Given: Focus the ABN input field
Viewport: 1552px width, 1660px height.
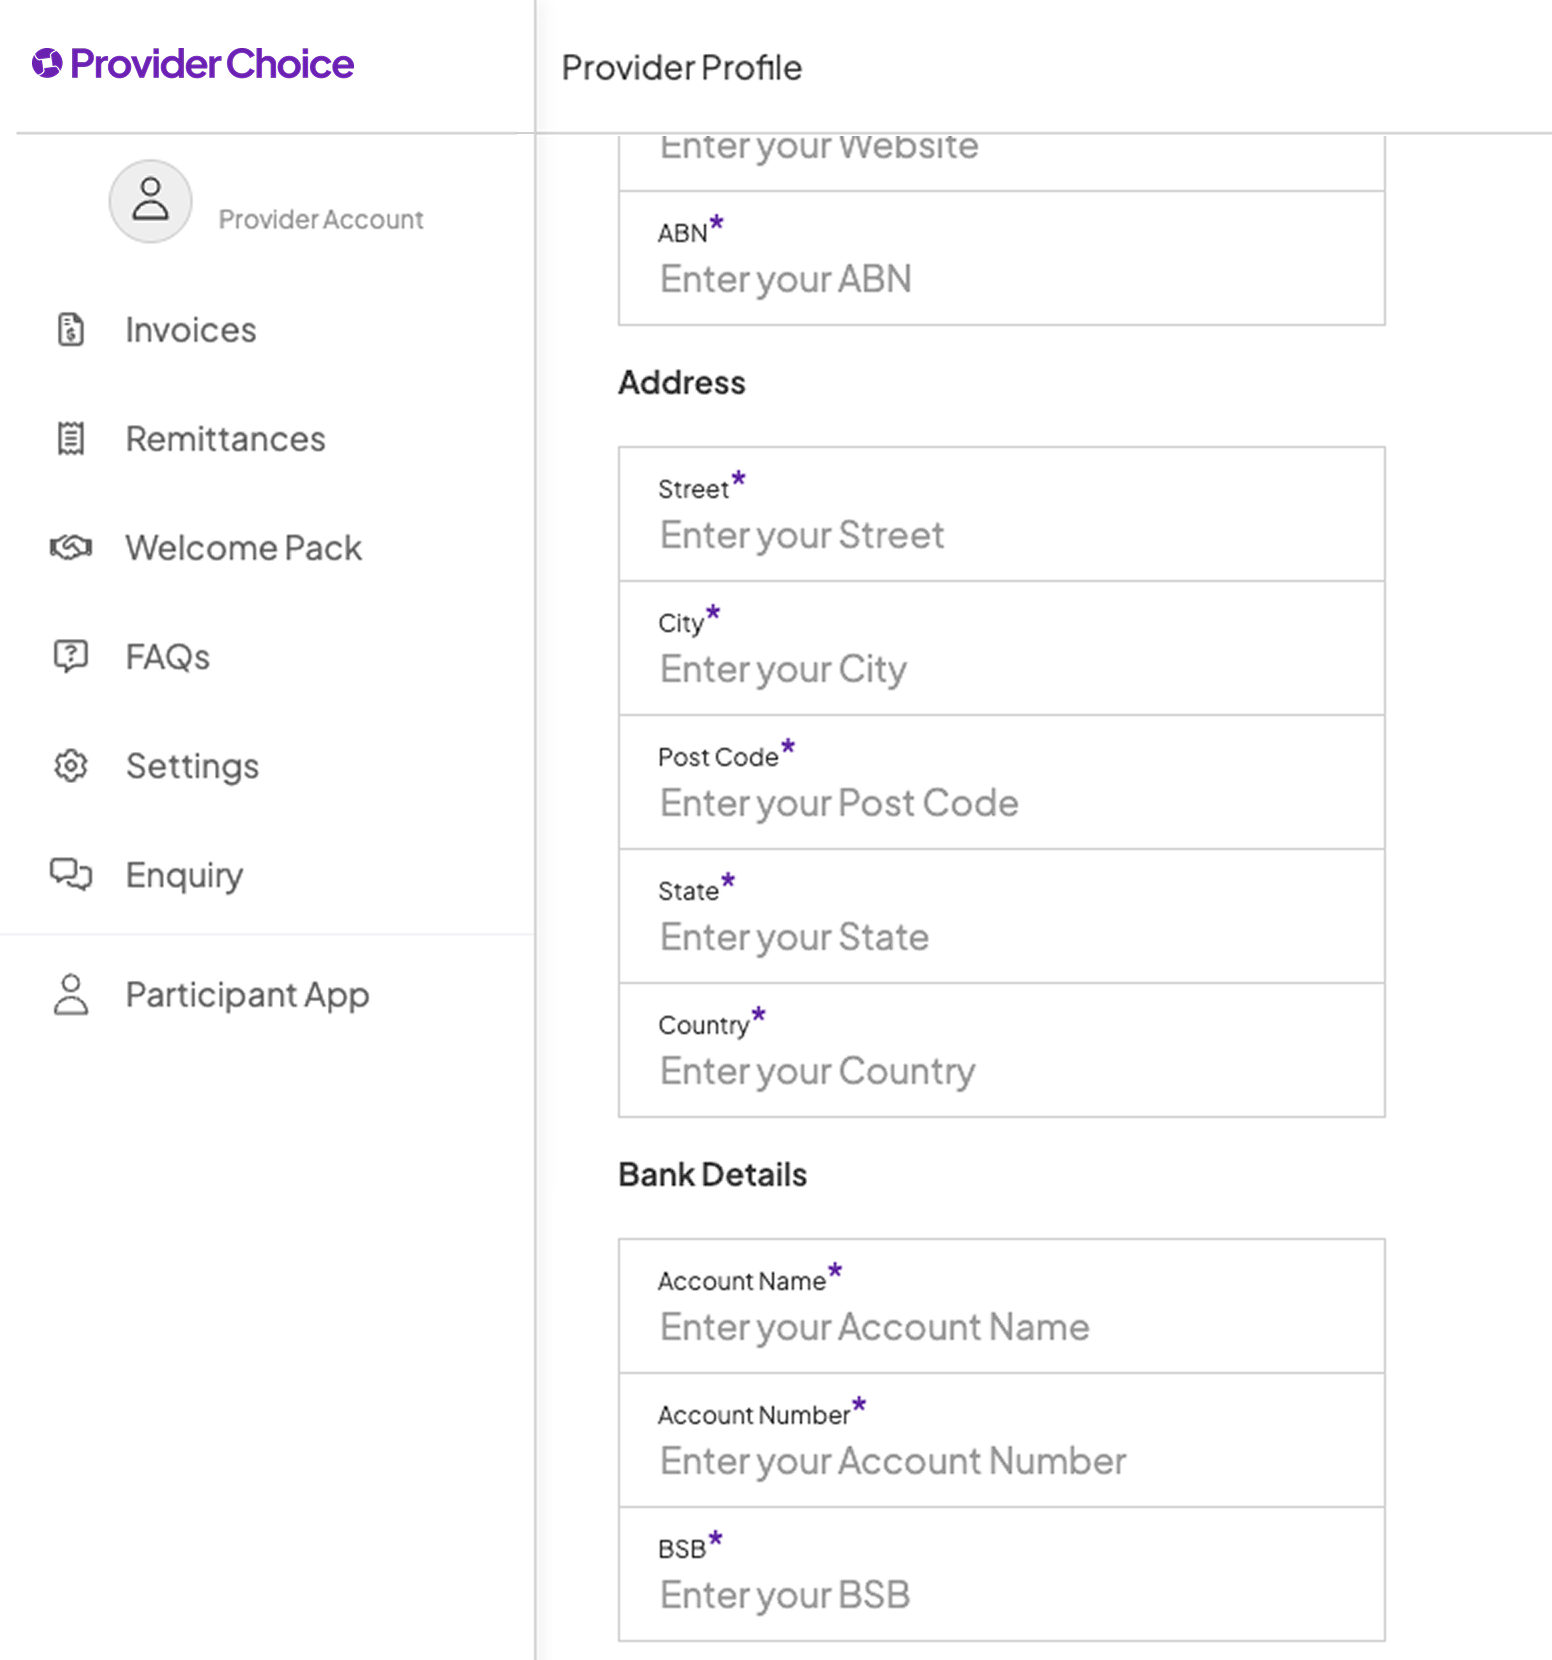Looking at the screenshot, I should [x=1000, y=279].
